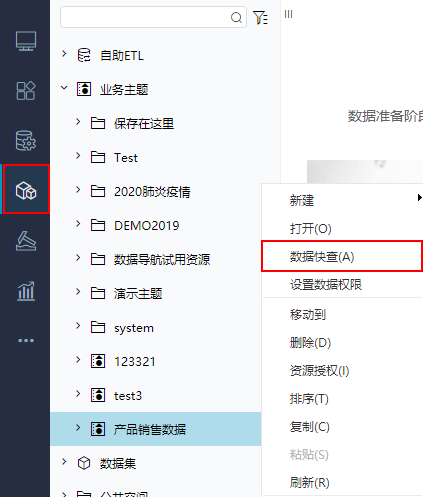Open the bar chart sidebar icon
Viewport: 423px width, 497px height.
[26, 291]
